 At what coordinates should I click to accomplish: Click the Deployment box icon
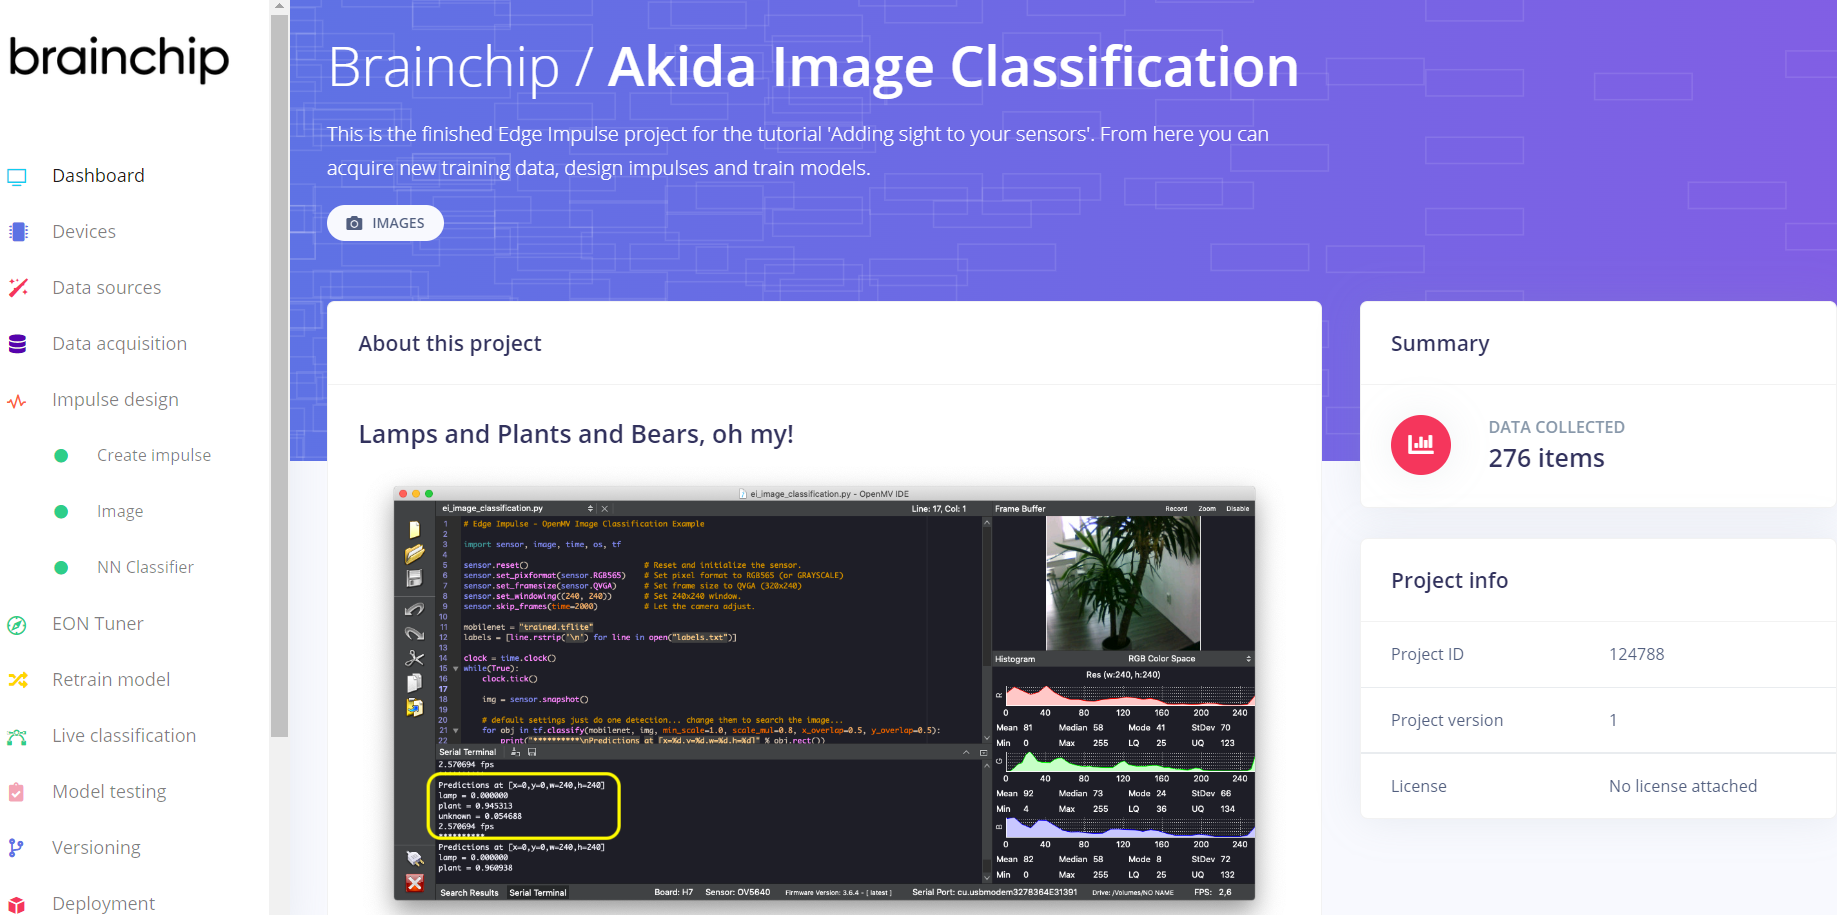(x=17, y=904)
